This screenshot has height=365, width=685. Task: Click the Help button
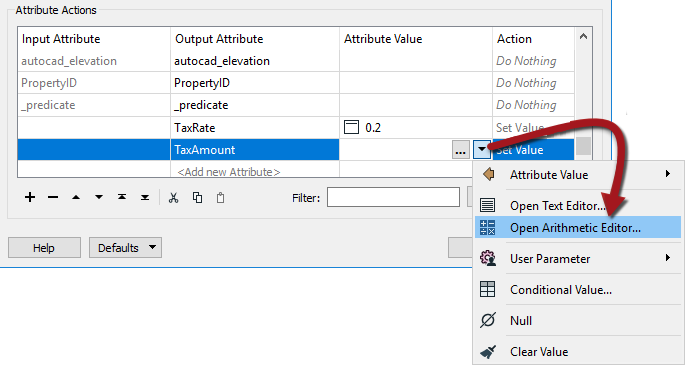tap(44, 248)
